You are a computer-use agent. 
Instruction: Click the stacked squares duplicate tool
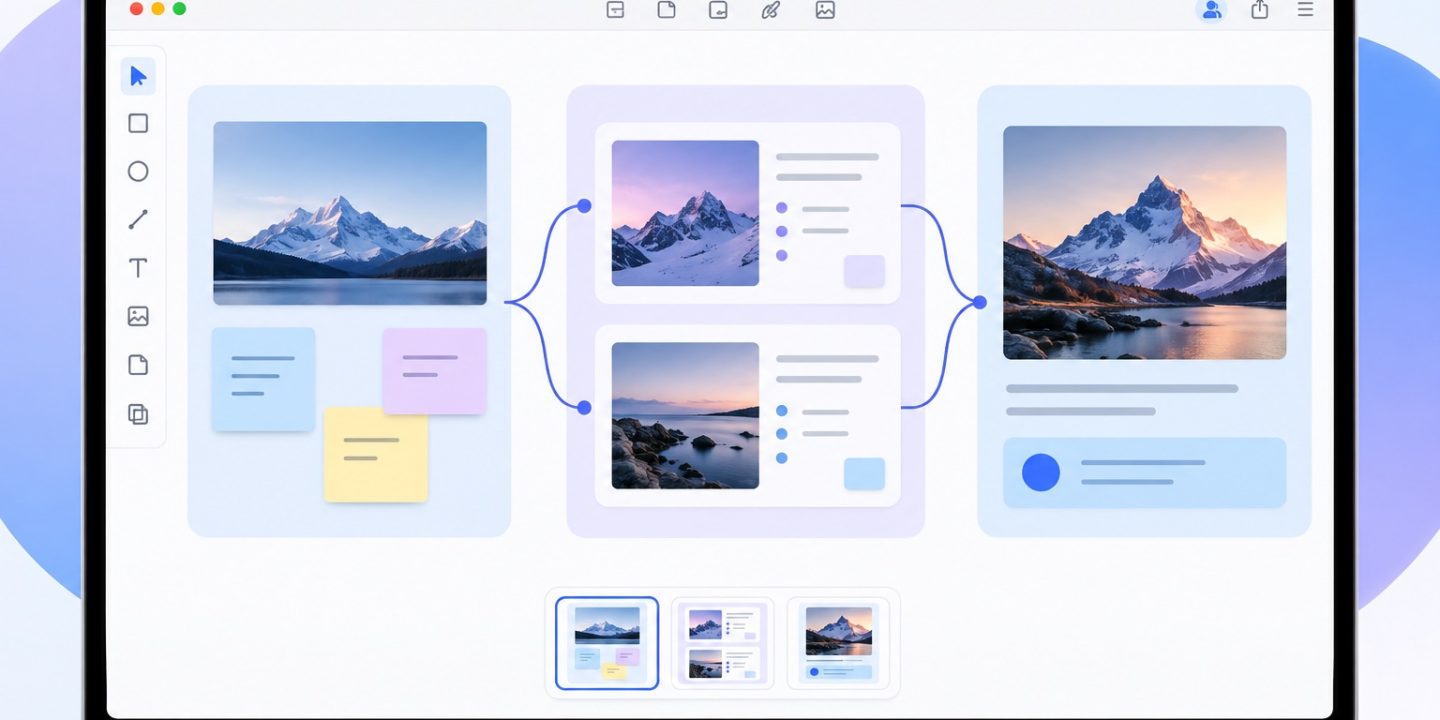click(138, 414)
